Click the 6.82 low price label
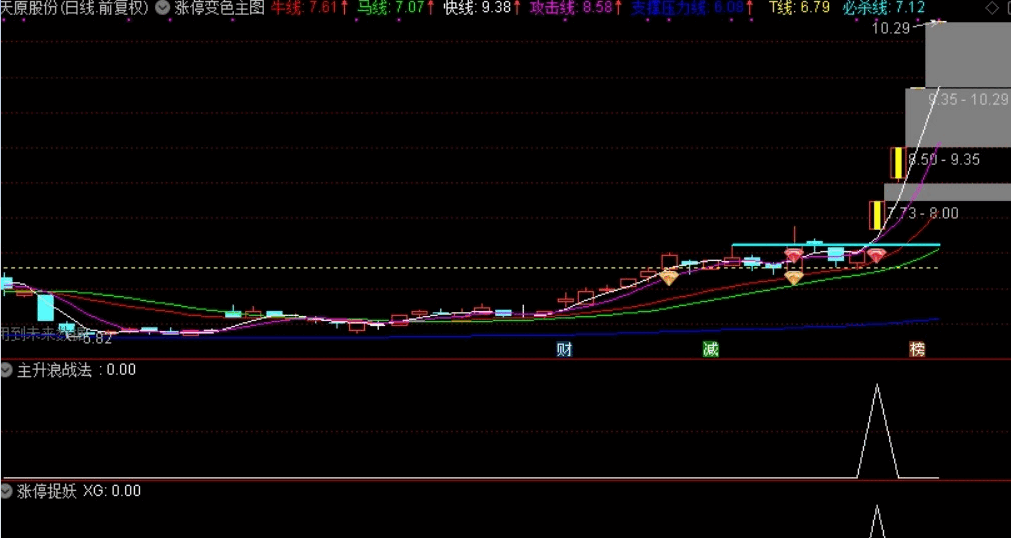Screen dimensions: 1011x538 [x=98, y=338]
